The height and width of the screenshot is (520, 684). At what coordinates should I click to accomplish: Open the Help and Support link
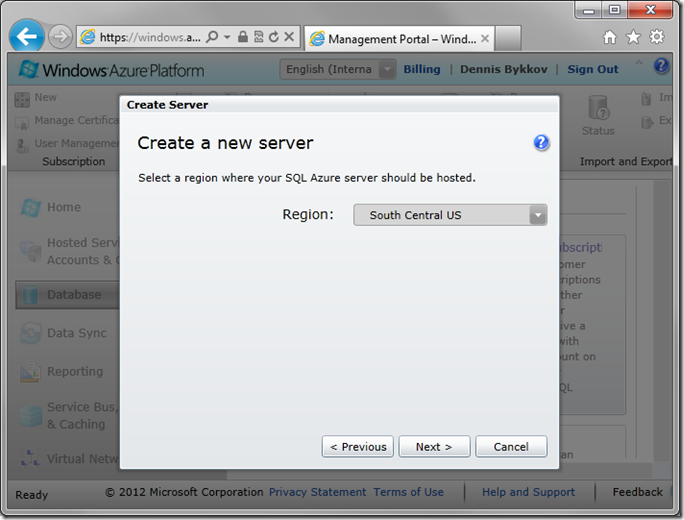(x=528, y=492)
